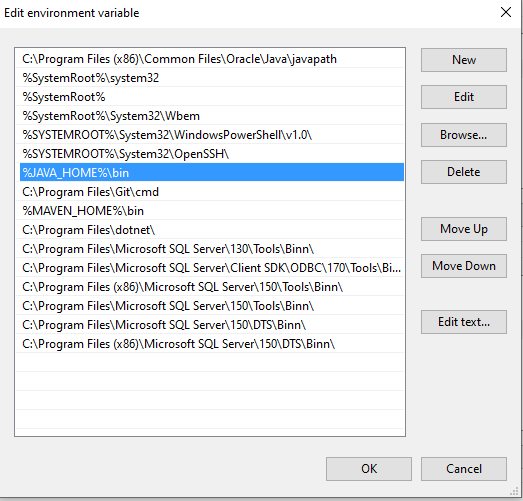Viewport: 523px width, 501px height.
Task: Click the Edit button
Action: tap(464, 97)
